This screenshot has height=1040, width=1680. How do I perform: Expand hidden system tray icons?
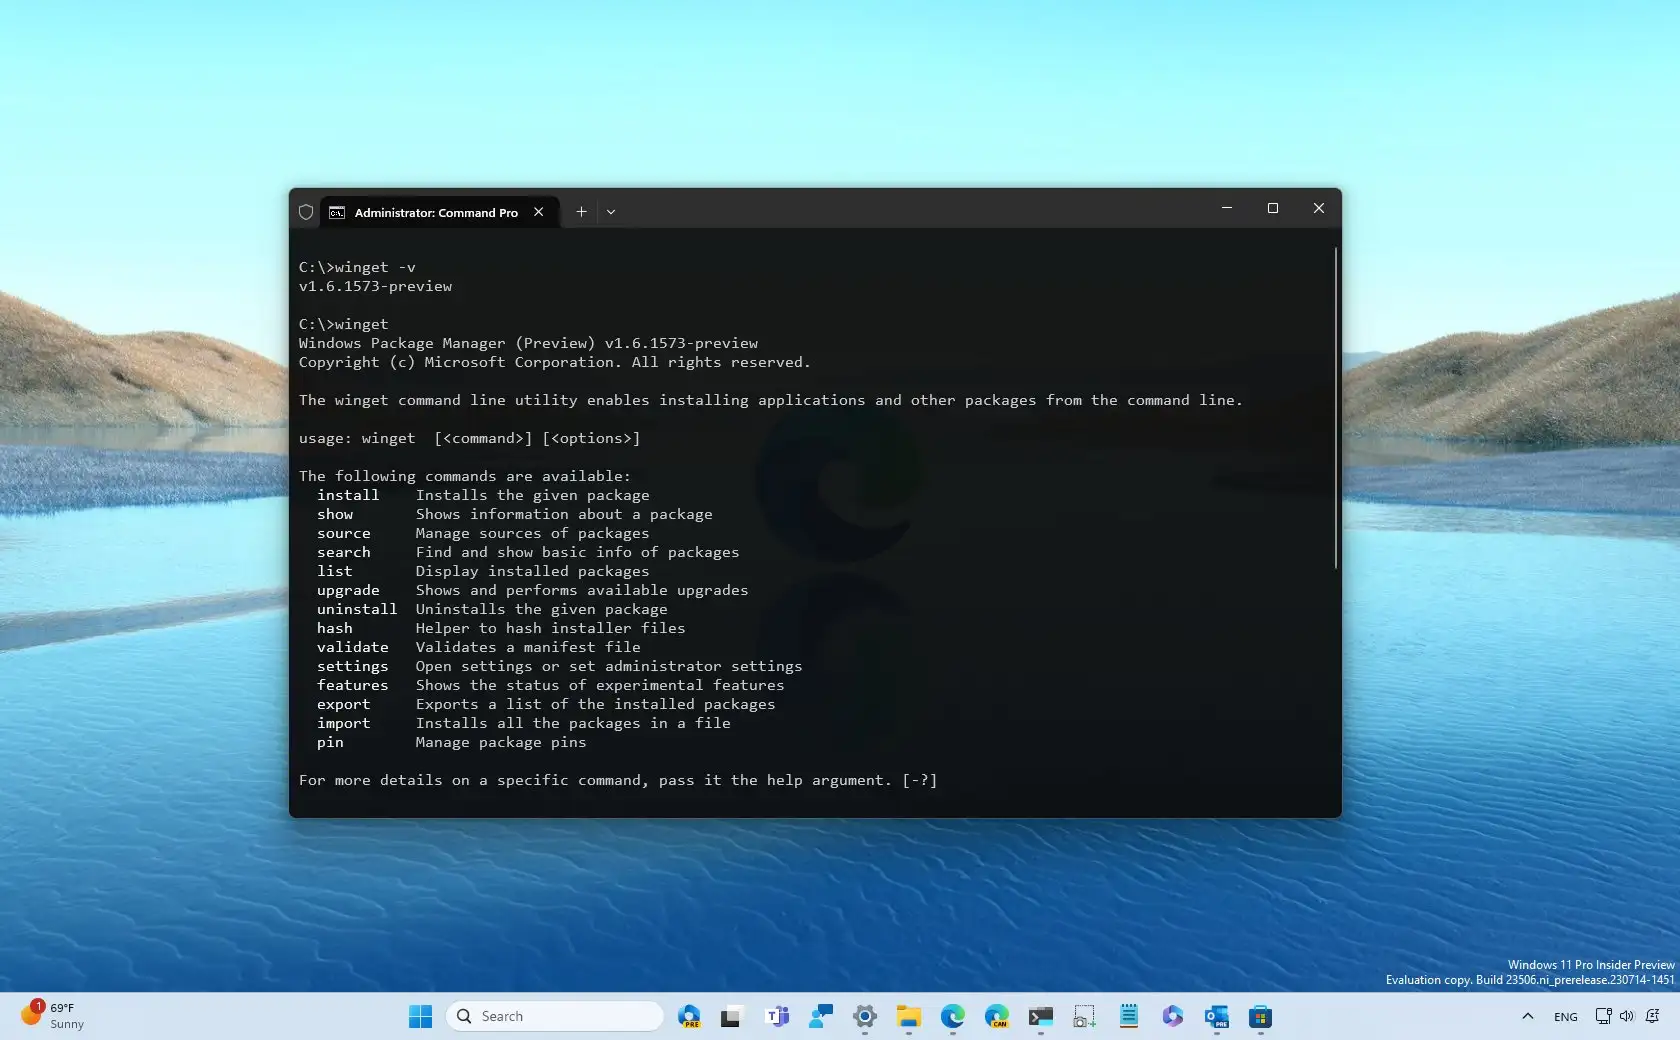[1527, 1016]
